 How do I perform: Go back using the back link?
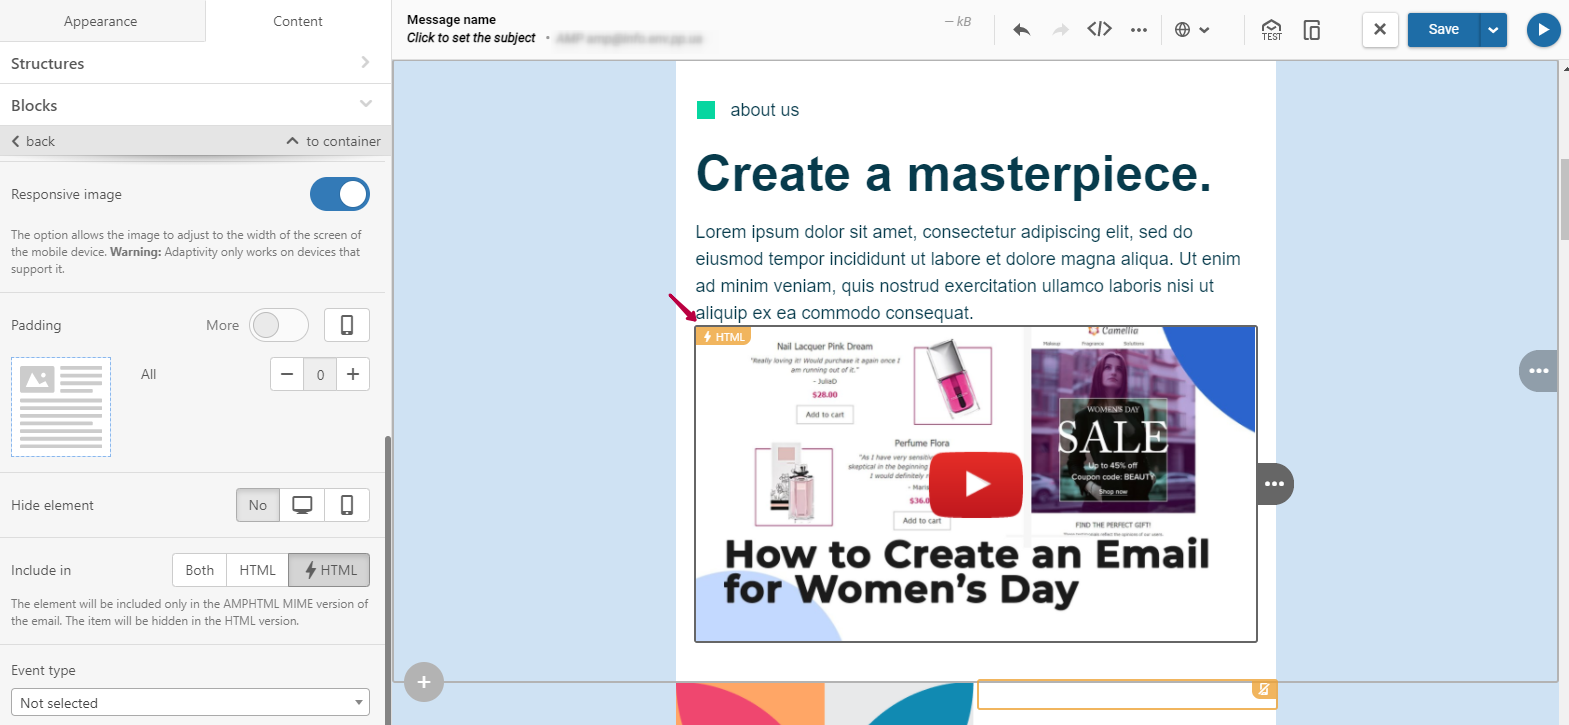click(x=33, y=141)
